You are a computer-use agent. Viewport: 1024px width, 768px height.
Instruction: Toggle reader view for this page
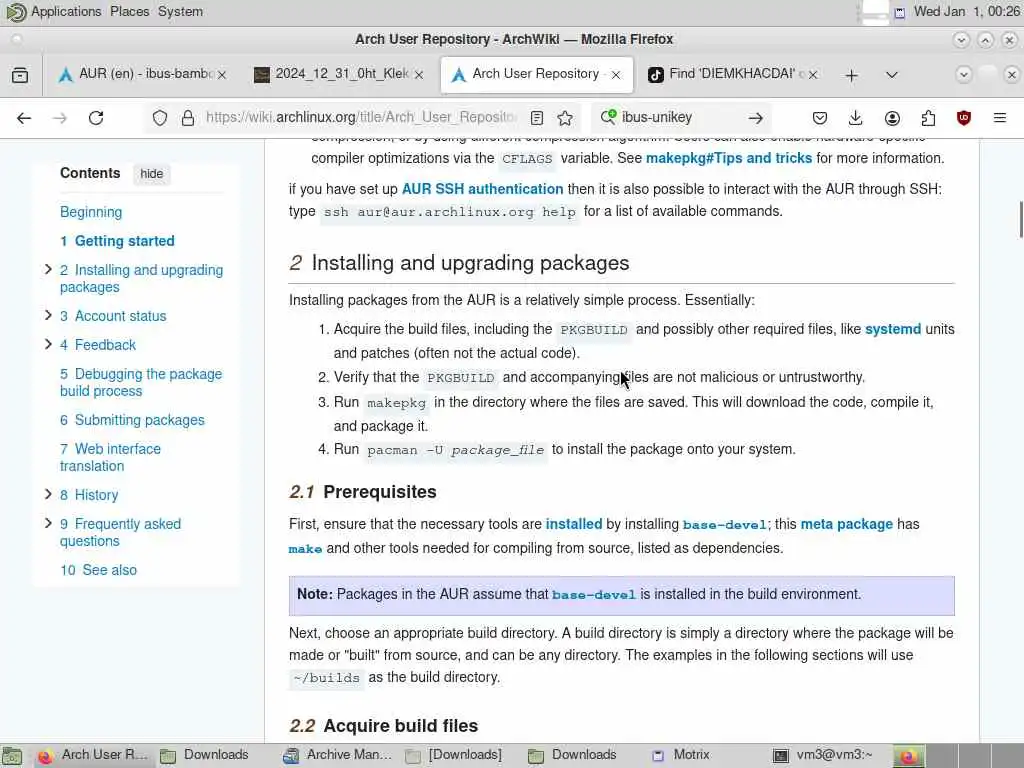coord(537,118)
